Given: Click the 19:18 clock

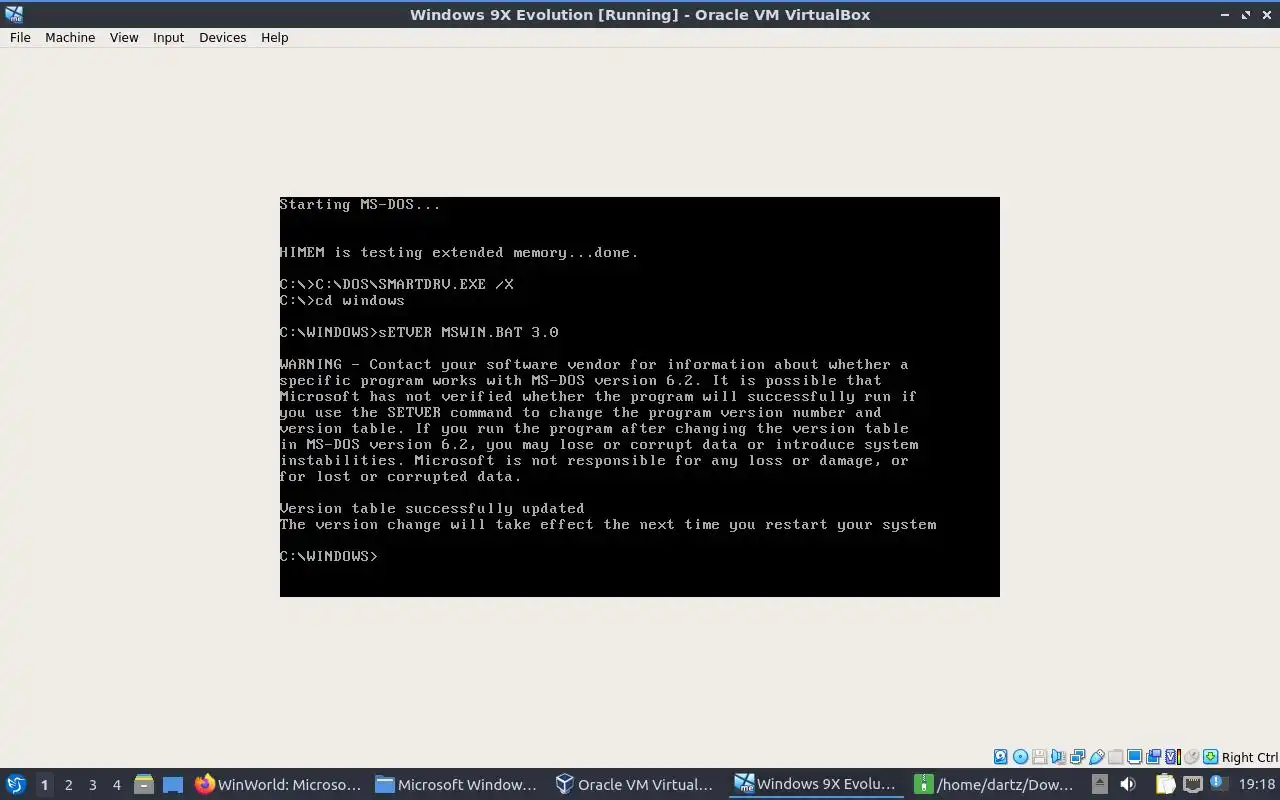Looking at the screenshot, I should [x=1257, y=785].
